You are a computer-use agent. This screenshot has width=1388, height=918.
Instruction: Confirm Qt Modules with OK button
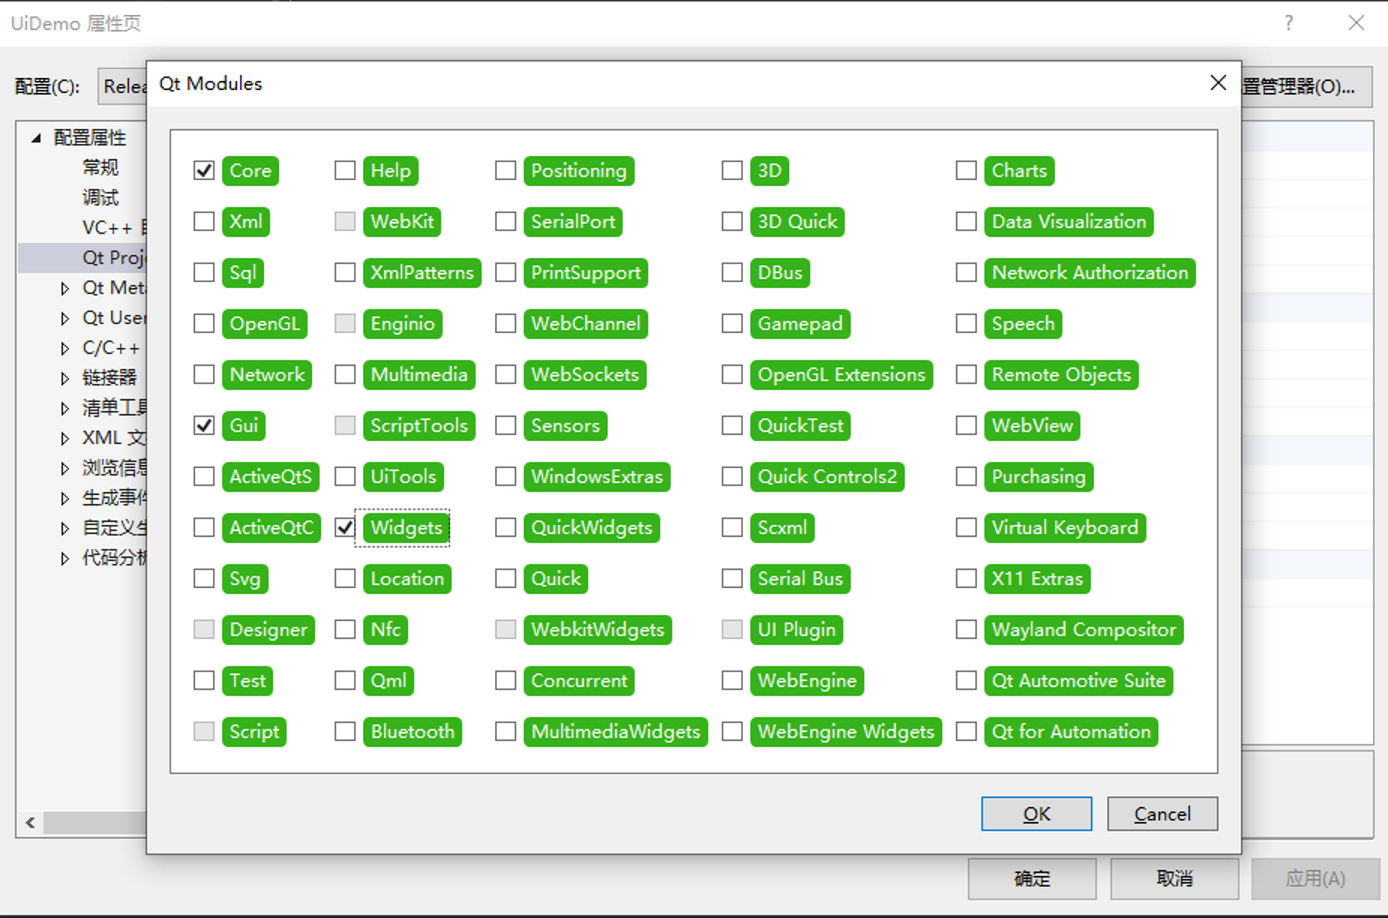tap(1037, 814)
